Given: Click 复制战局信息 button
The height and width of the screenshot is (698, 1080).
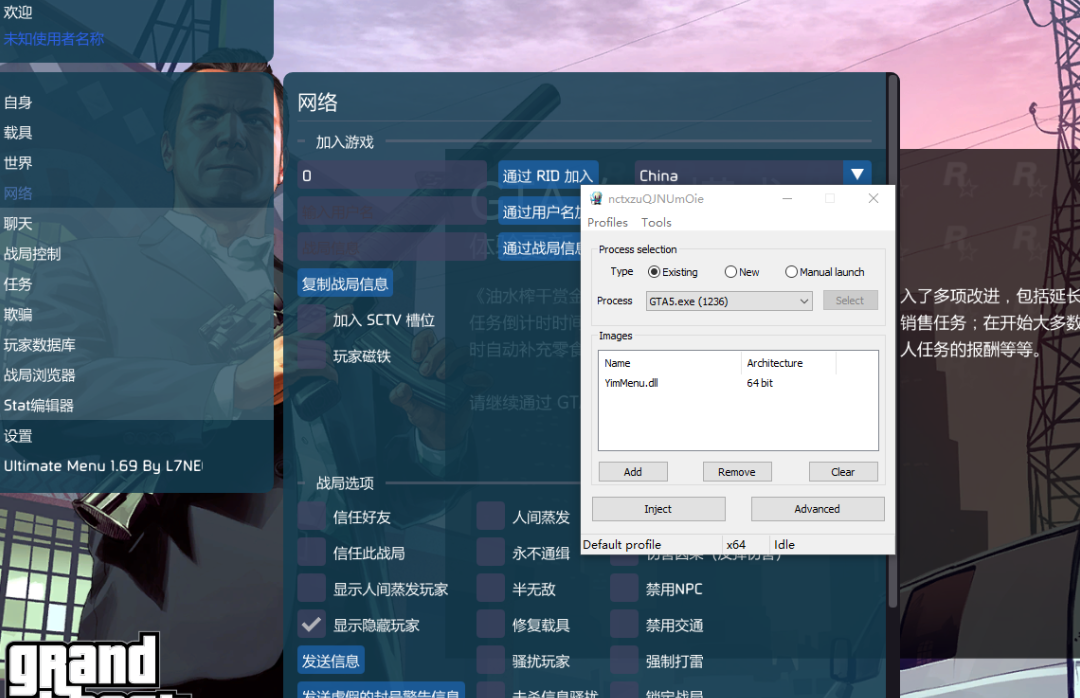Looking at the screenshot, I should (345, 284).
